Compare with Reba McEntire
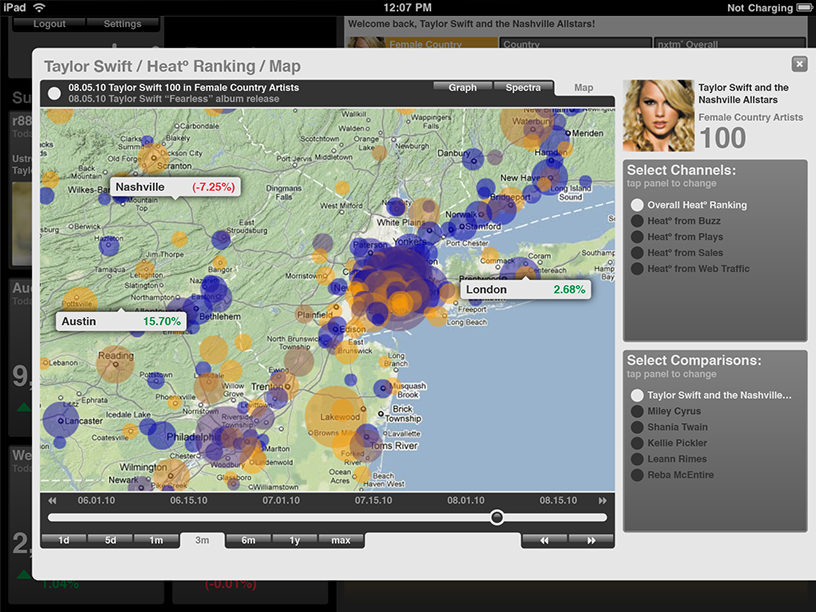 pos(672,475)
